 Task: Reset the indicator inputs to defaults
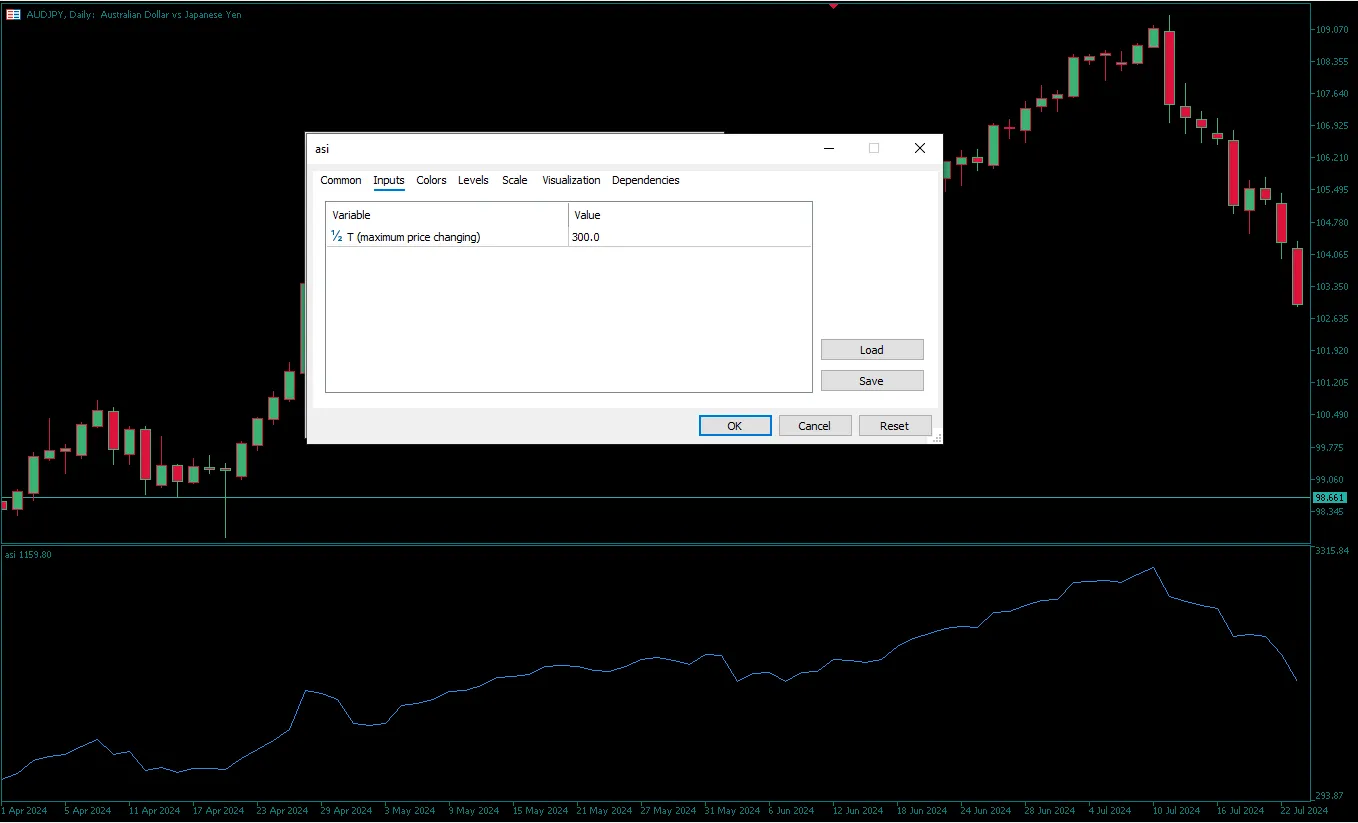pos(895,425)
